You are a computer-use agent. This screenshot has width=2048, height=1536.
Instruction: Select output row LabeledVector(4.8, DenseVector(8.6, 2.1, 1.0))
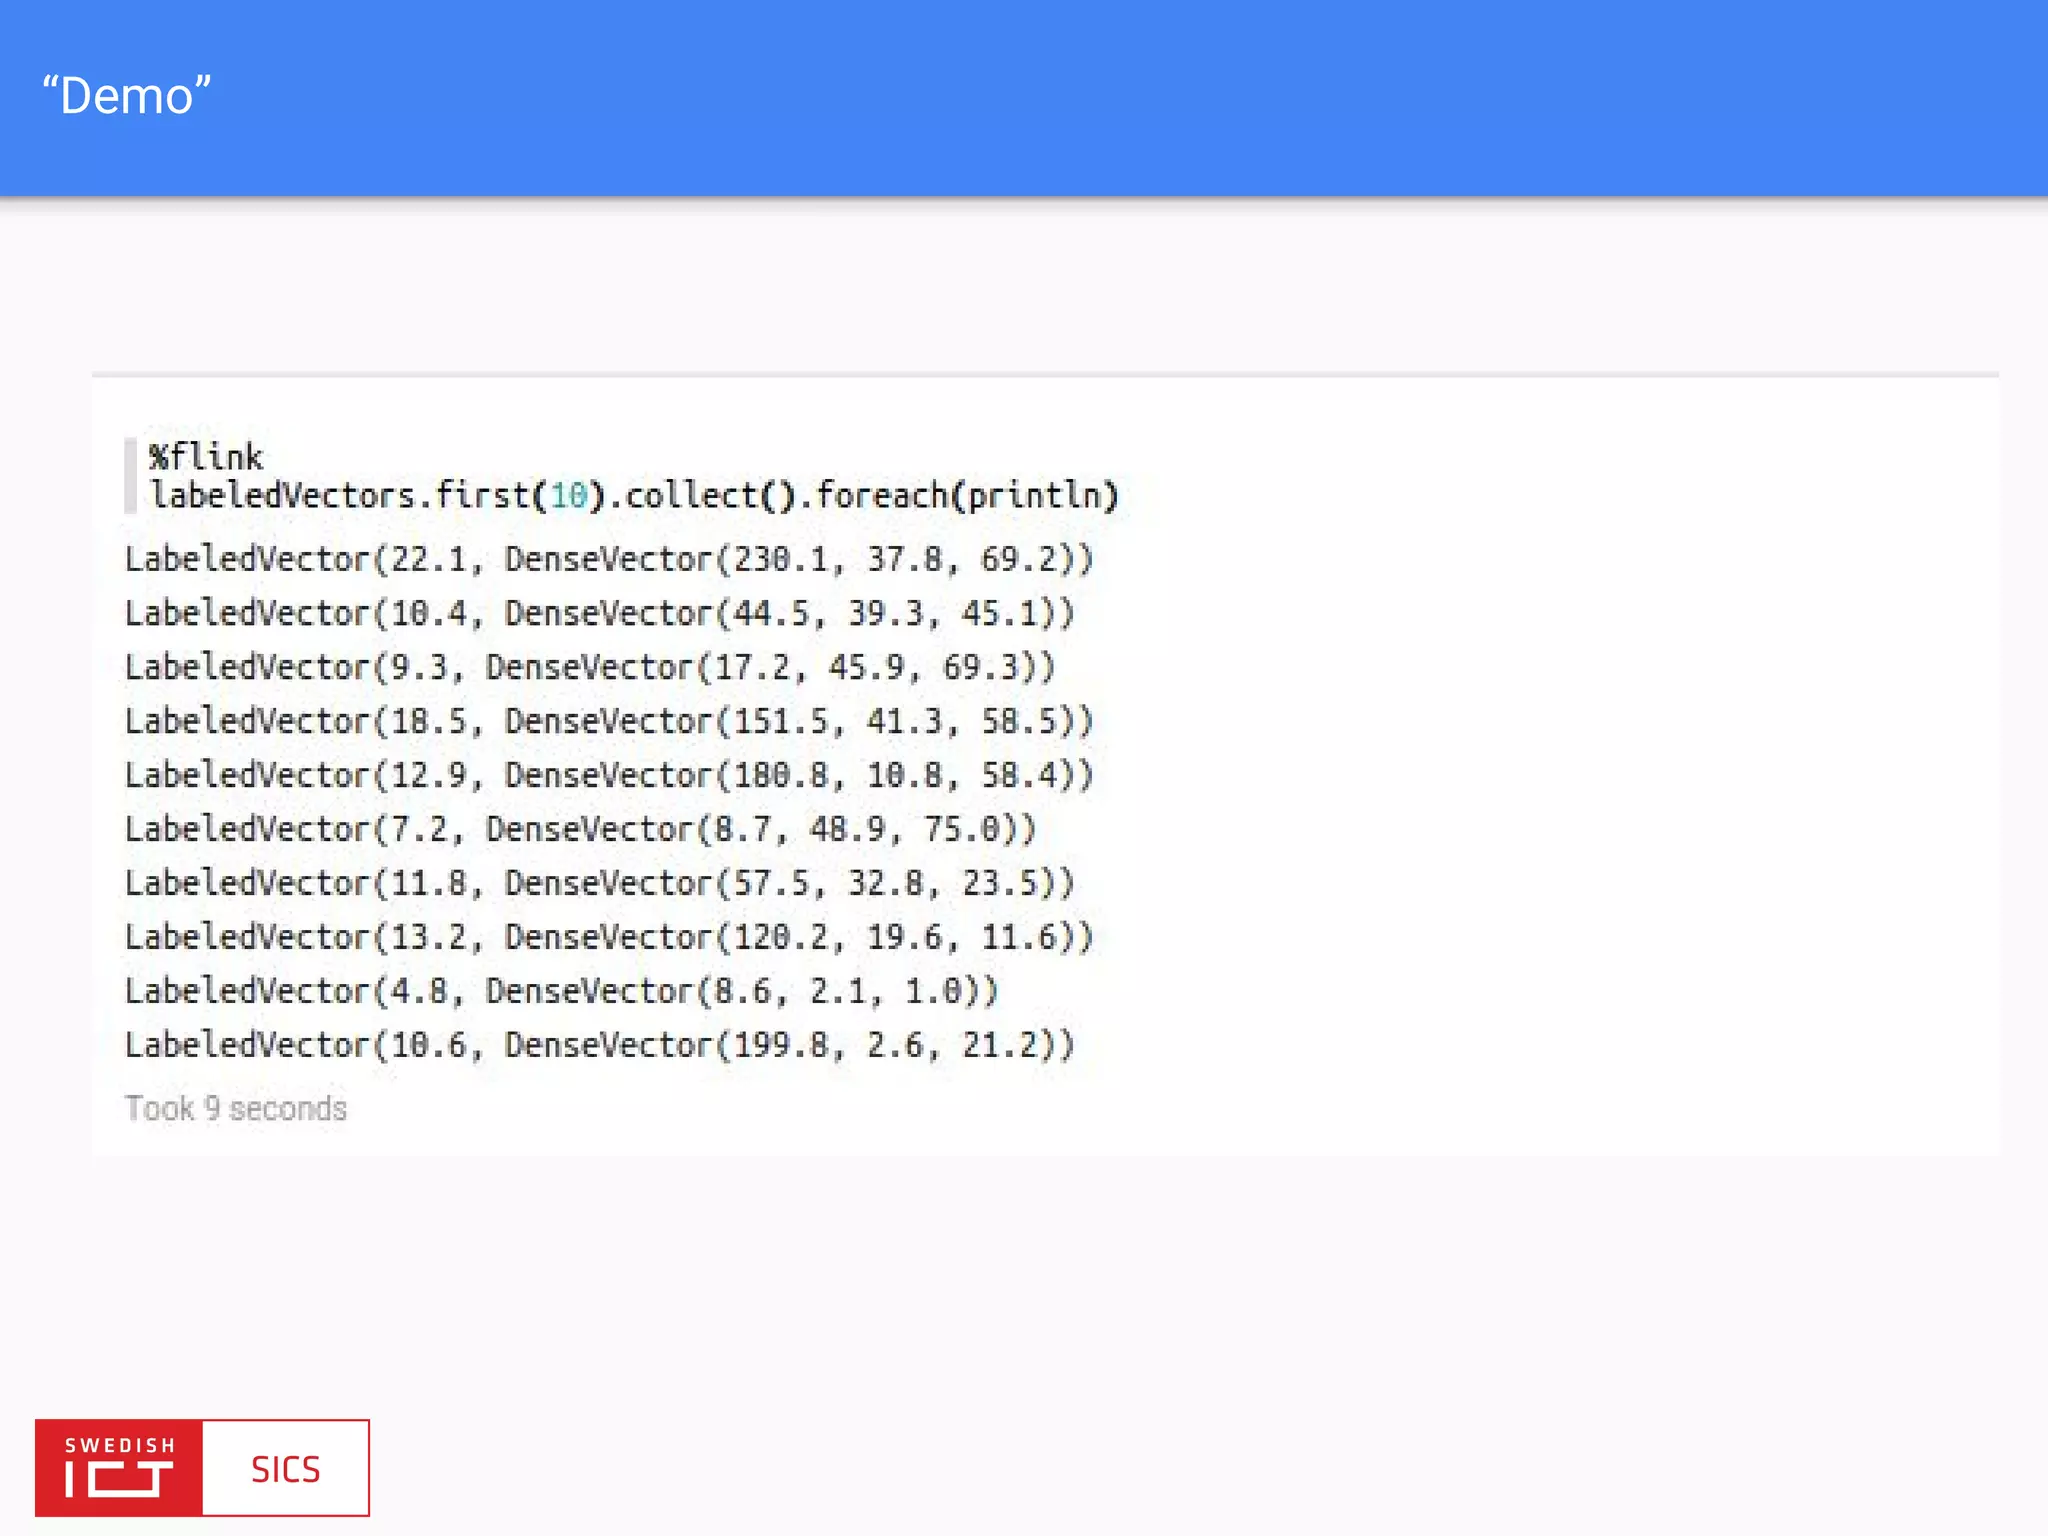click(x=562, y=991)
